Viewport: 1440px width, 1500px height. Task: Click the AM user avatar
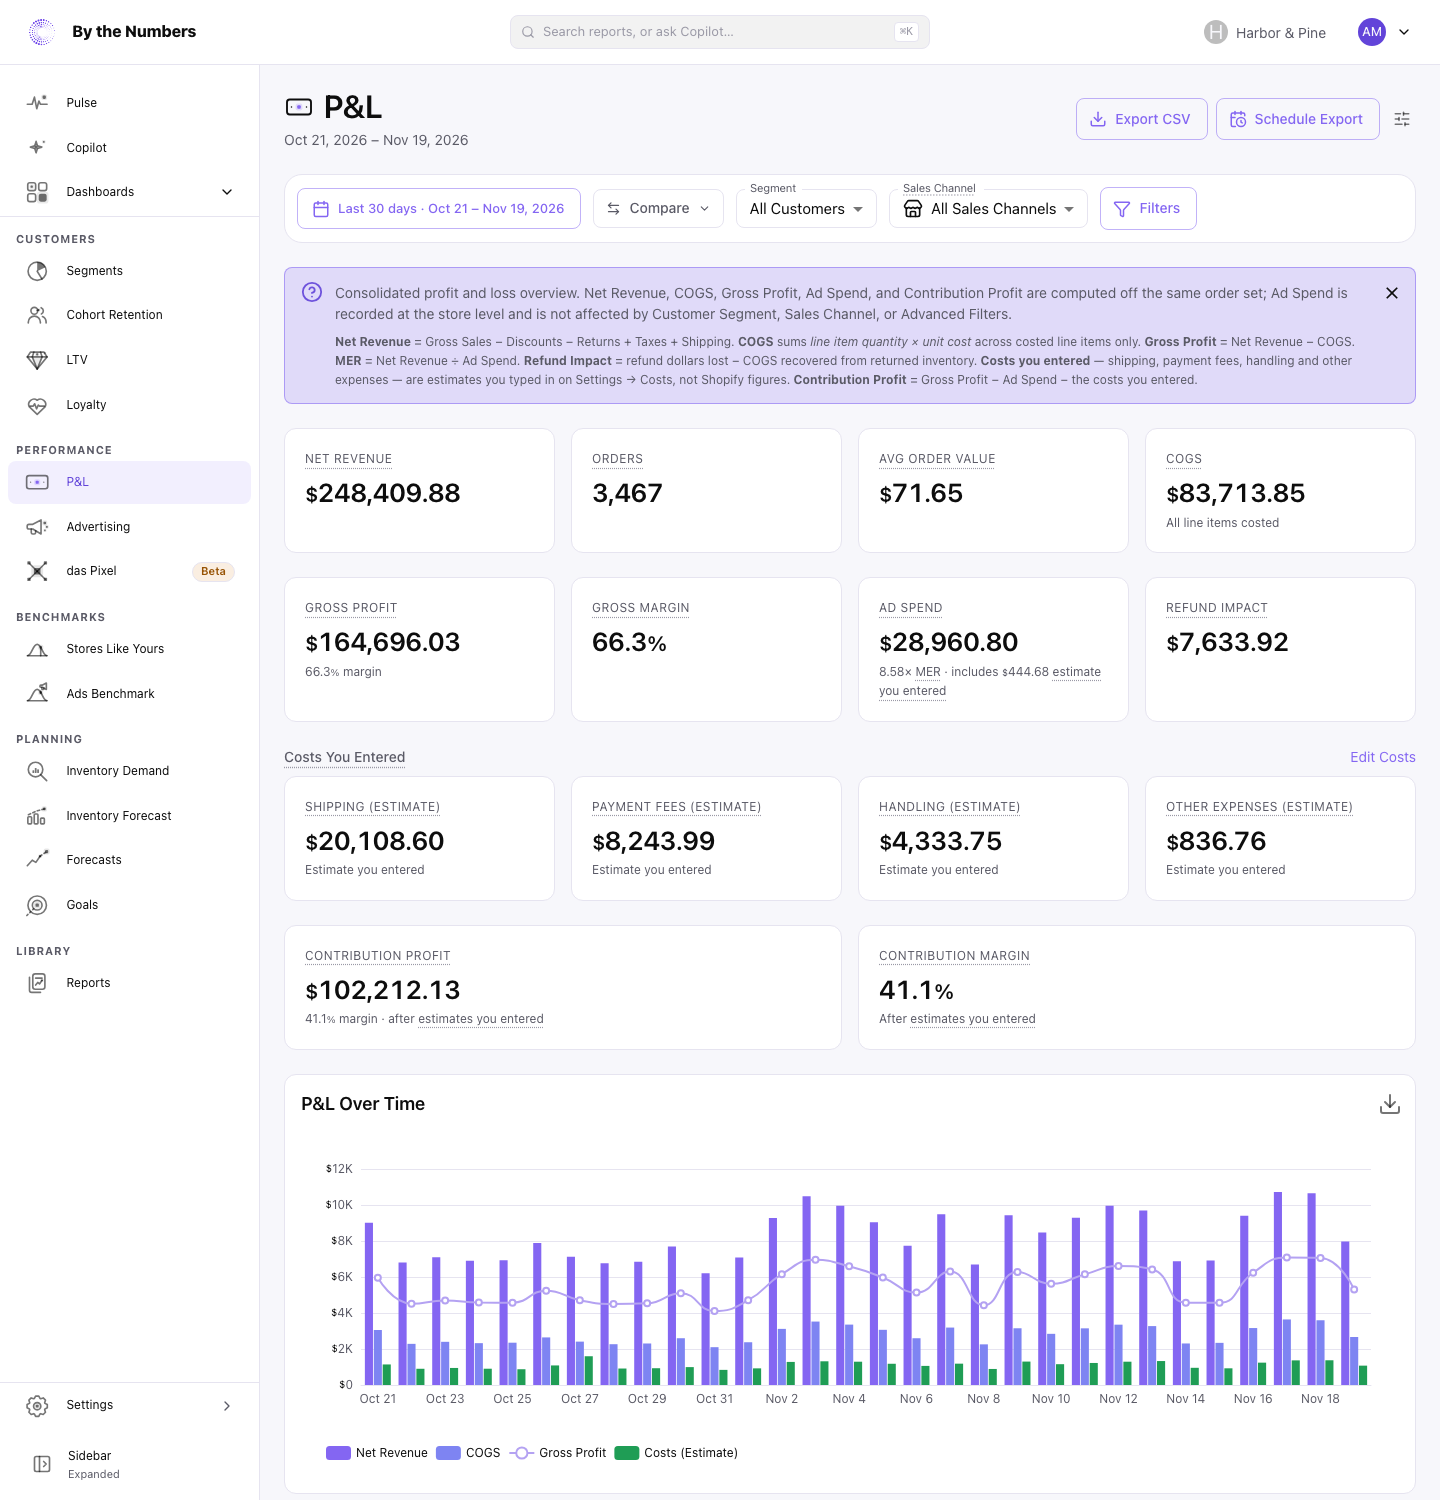1372,32
